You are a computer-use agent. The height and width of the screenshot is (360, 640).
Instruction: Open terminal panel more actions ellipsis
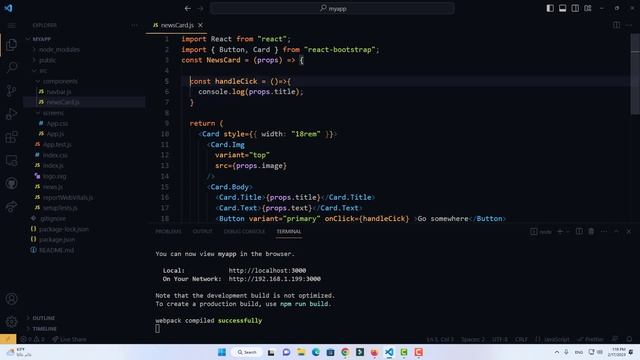[x=604, y=231]
